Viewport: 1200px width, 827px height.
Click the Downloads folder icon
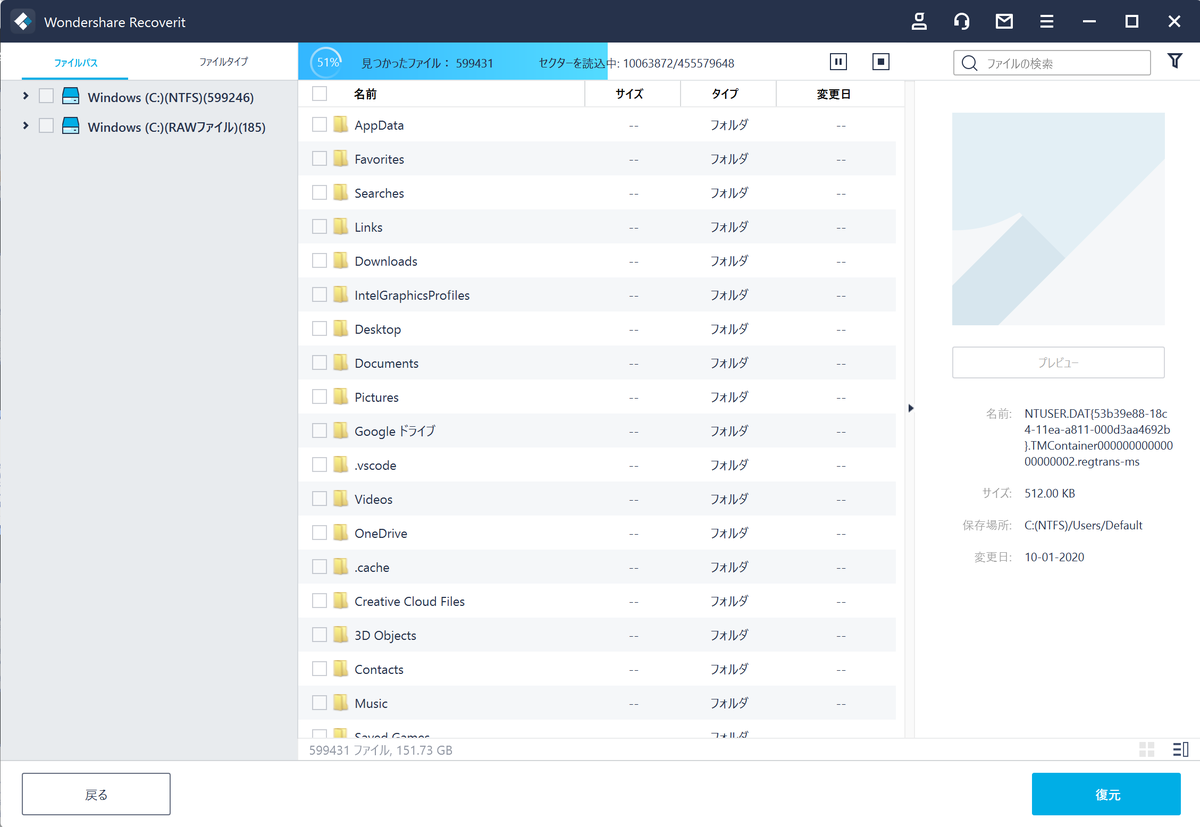[340, 261]
